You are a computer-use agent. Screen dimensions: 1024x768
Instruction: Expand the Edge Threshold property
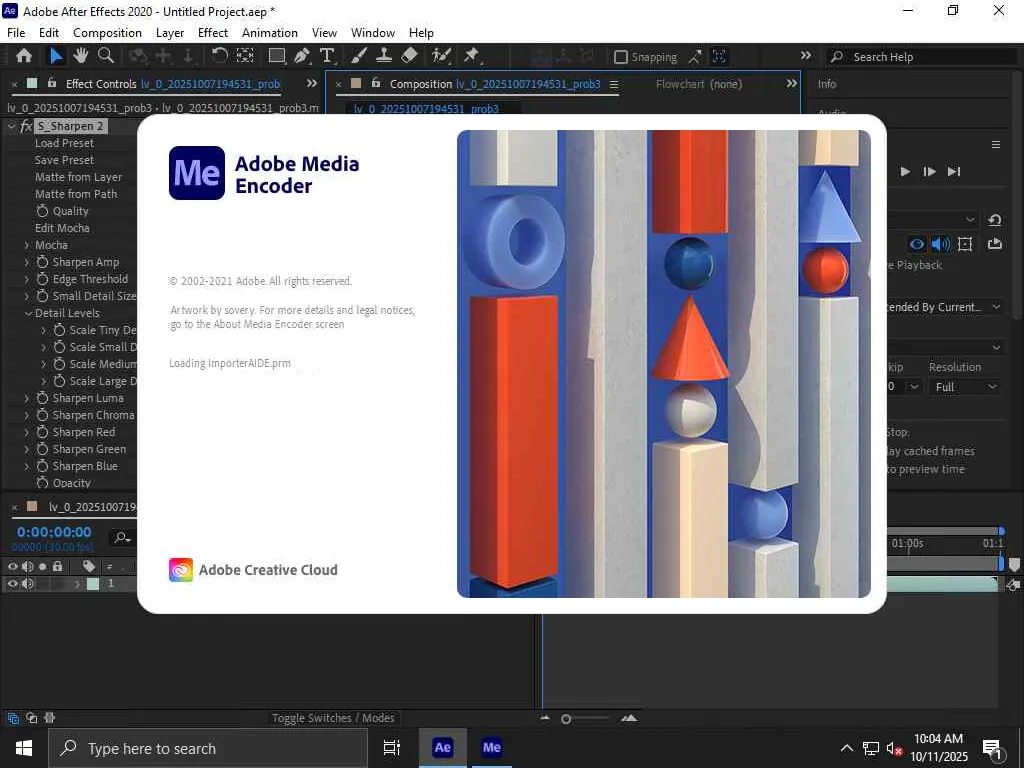pyautogui.click(x=27, y=279)
